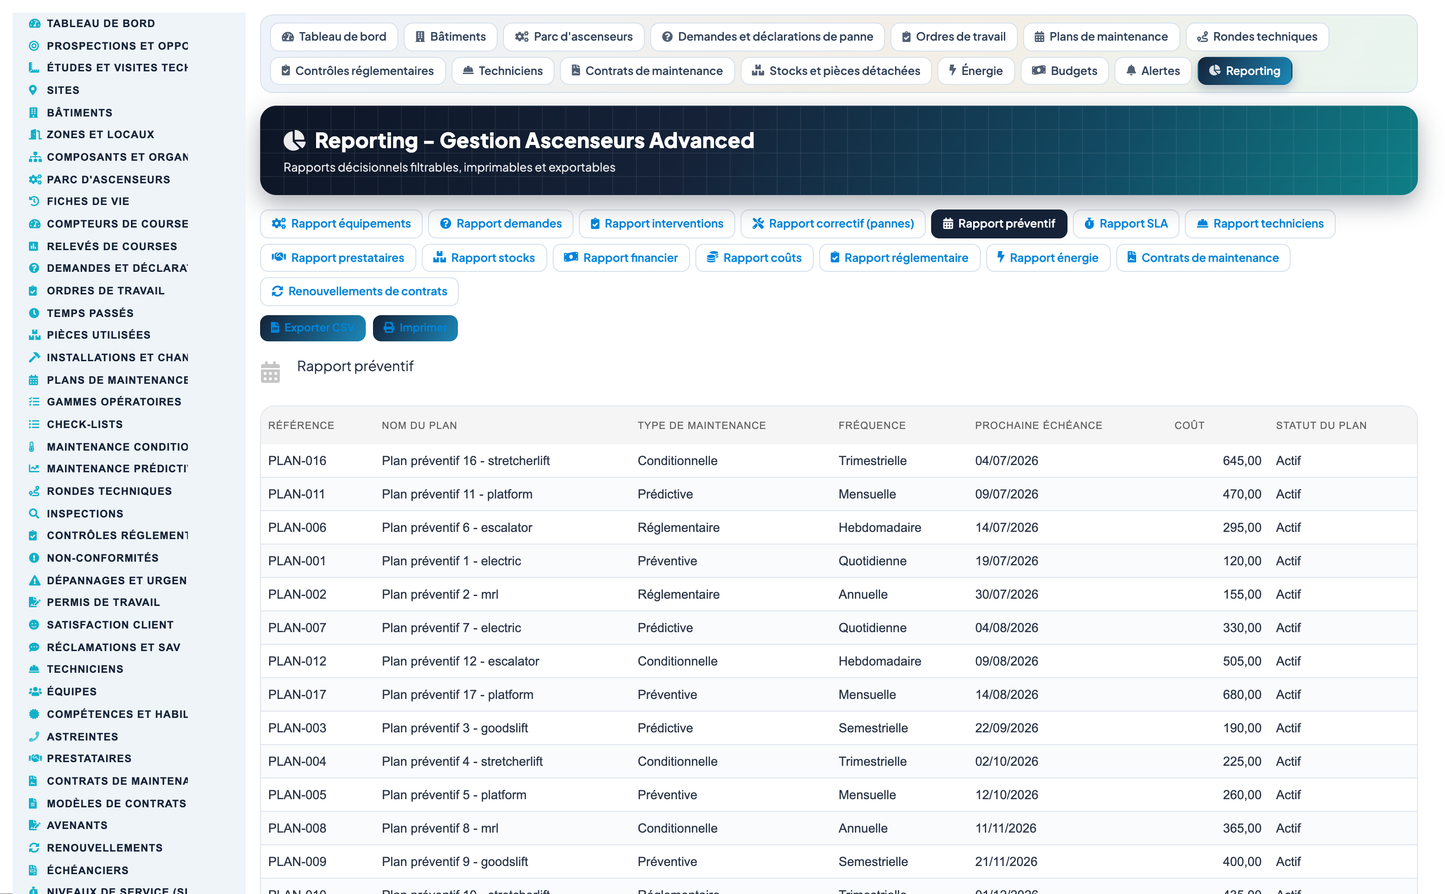This screenshot has width=1445, height=894.
Task: Click the Reporting pie chart header icon
Action: [294, 140]
